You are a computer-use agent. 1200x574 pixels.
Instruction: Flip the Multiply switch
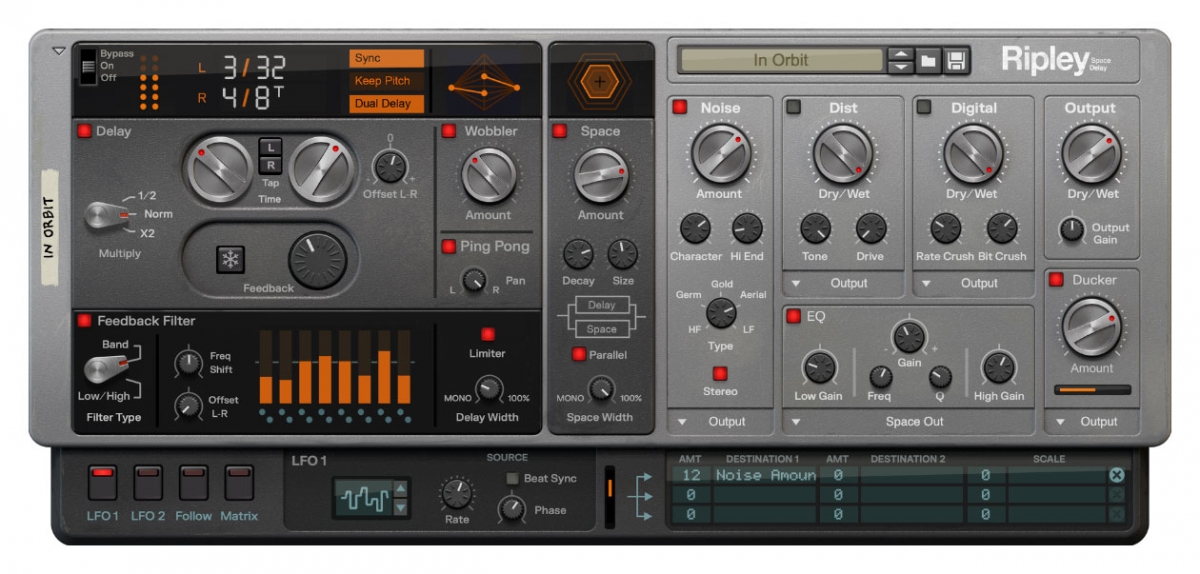pyautogui.click(x=105, y=214)
